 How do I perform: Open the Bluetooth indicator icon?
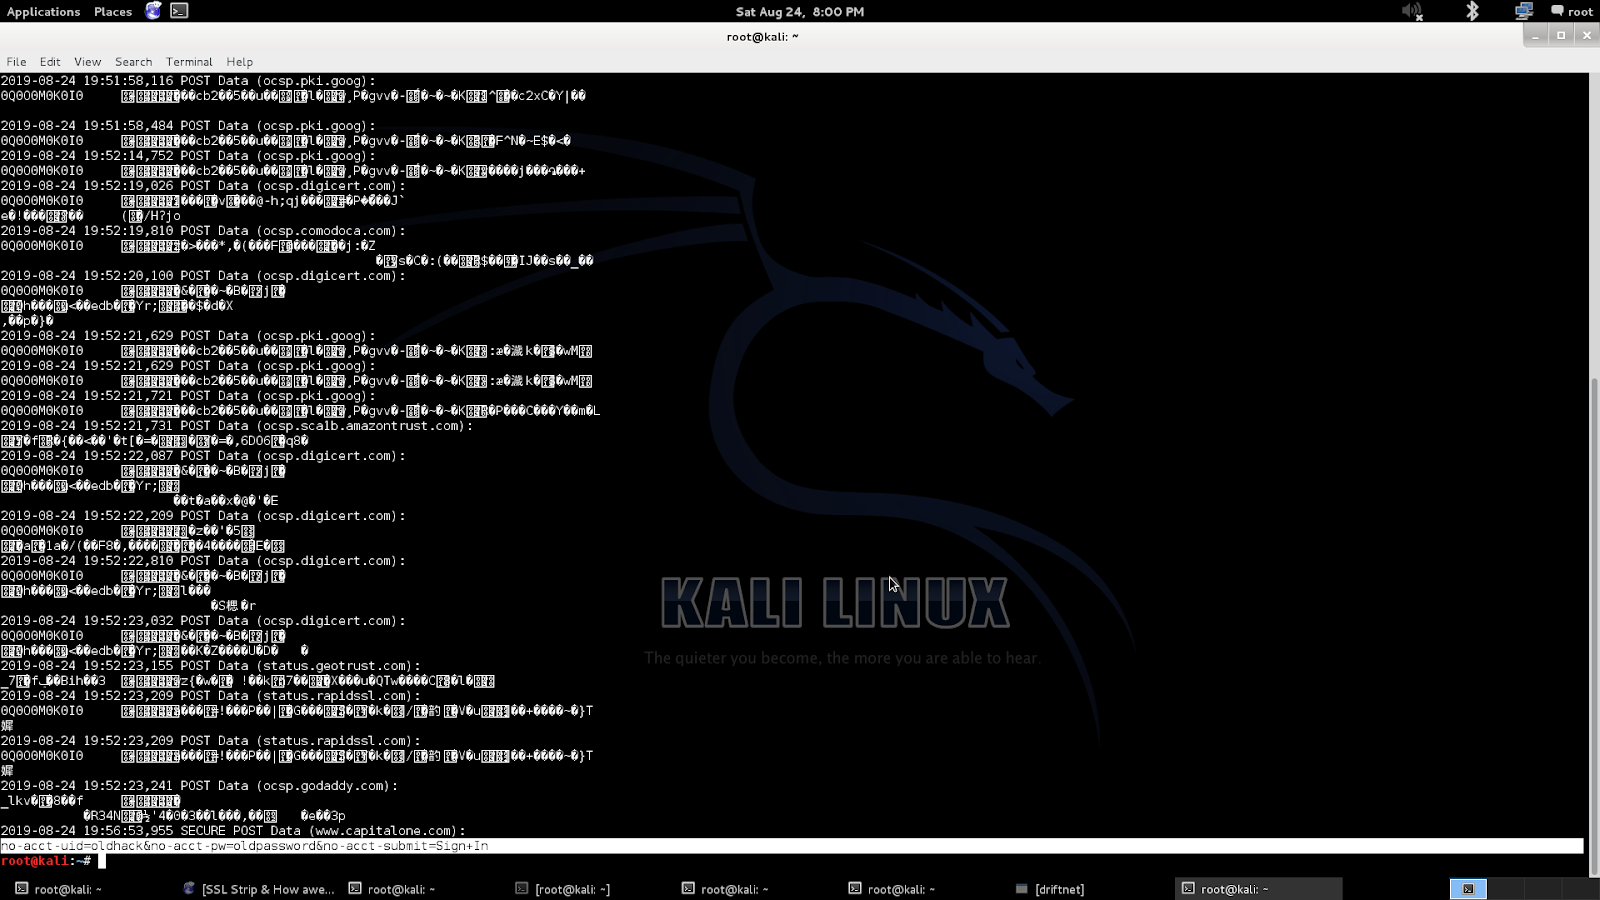point(1472,11)
